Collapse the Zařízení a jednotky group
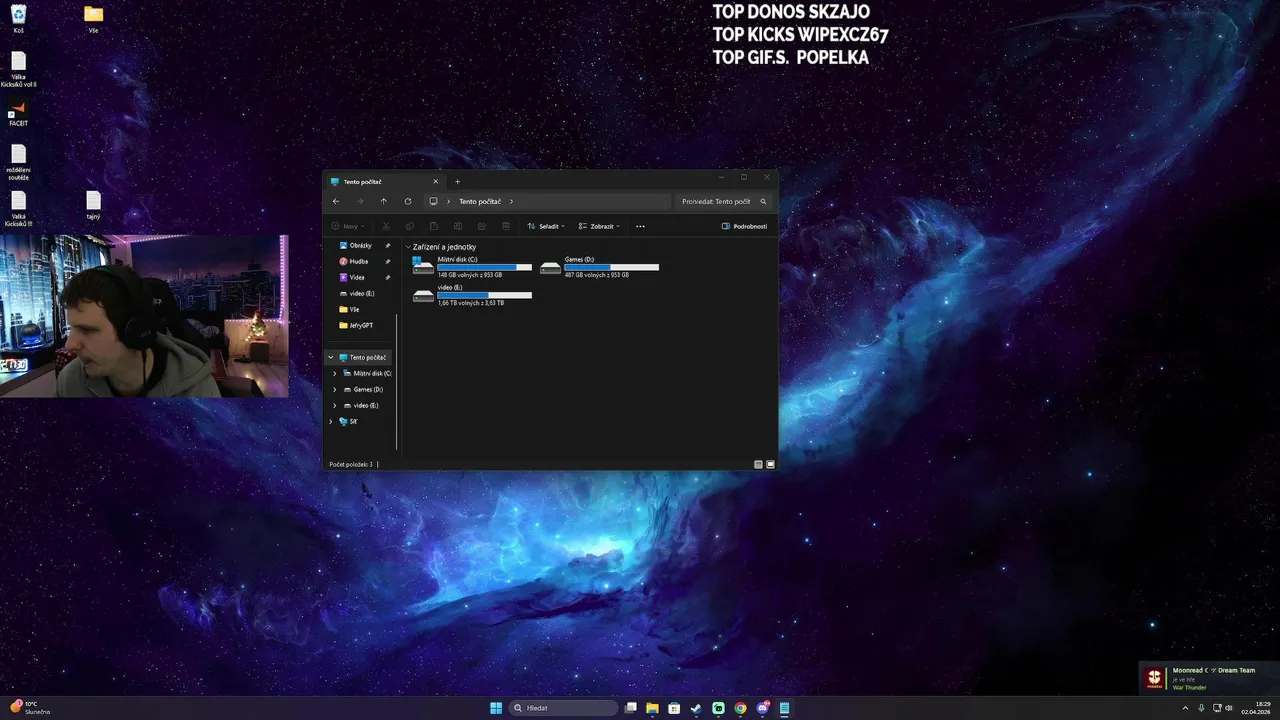This screenshot has width=1280, height=720. (408, 247)
